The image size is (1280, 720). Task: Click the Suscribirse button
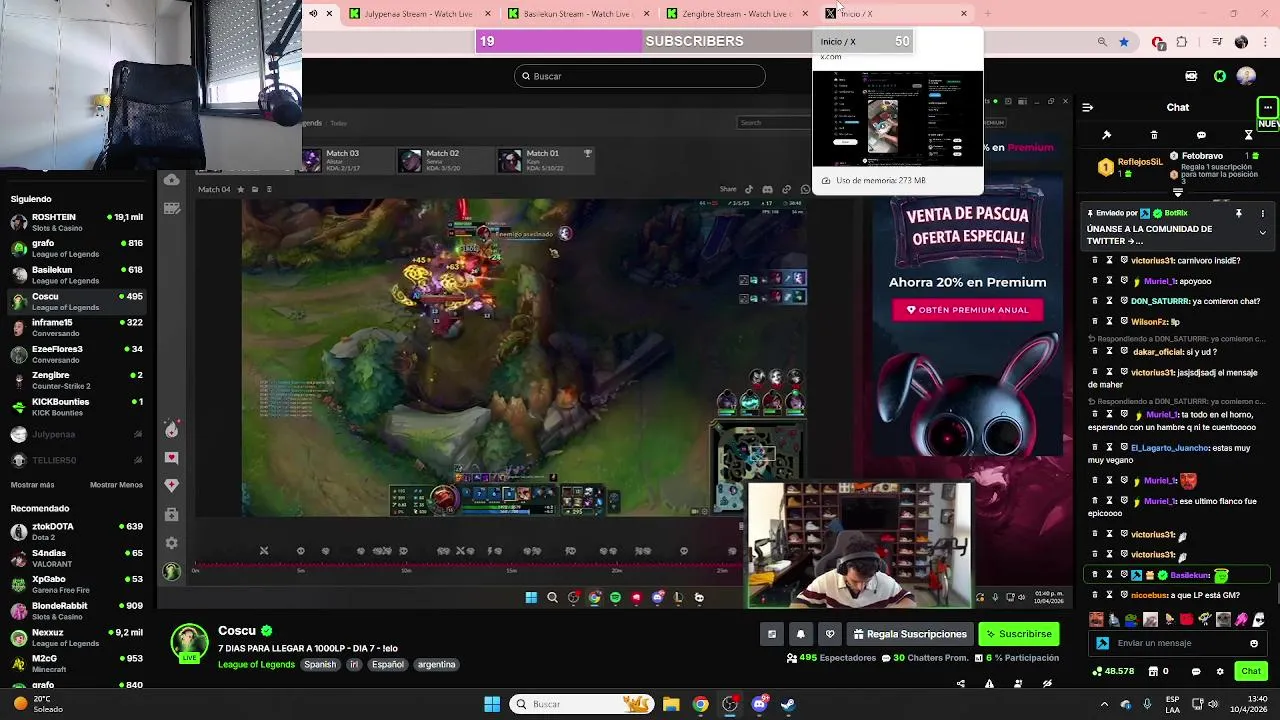click(x=1018, y=634)
